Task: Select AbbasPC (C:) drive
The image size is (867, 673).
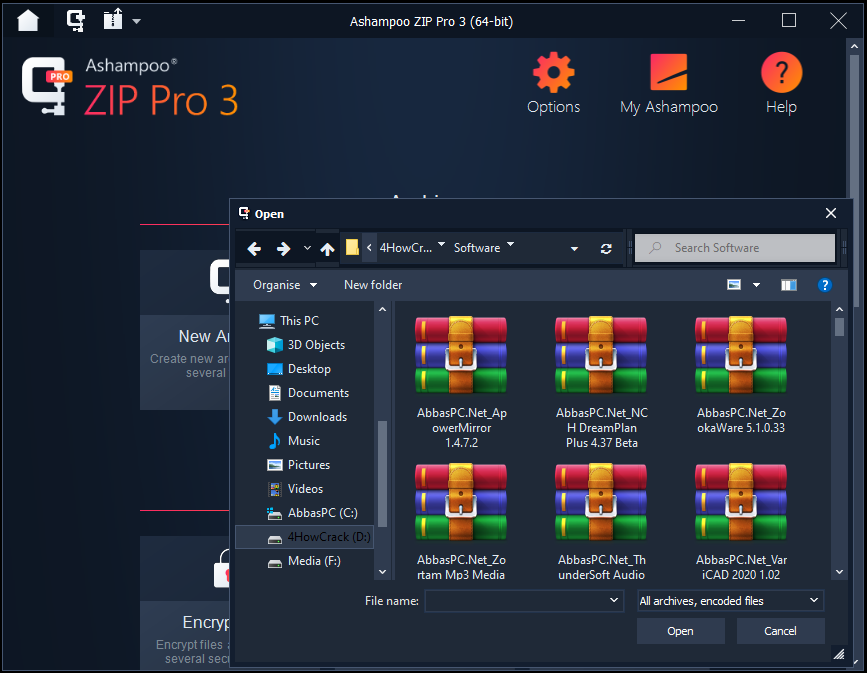Action: coord(312,513)
